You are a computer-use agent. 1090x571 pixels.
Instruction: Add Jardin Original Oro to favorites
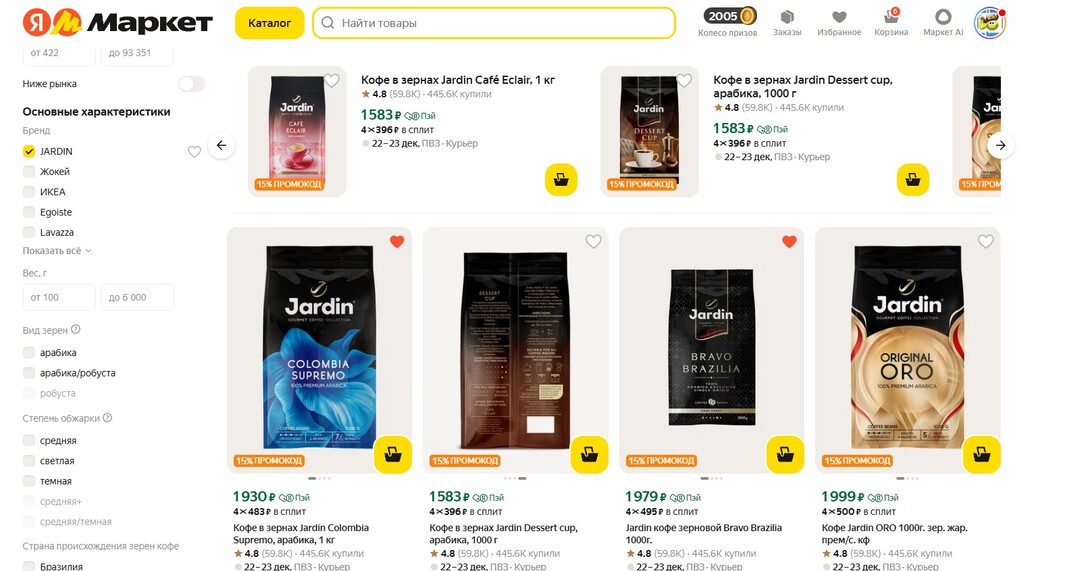click(x=986, y=242)
